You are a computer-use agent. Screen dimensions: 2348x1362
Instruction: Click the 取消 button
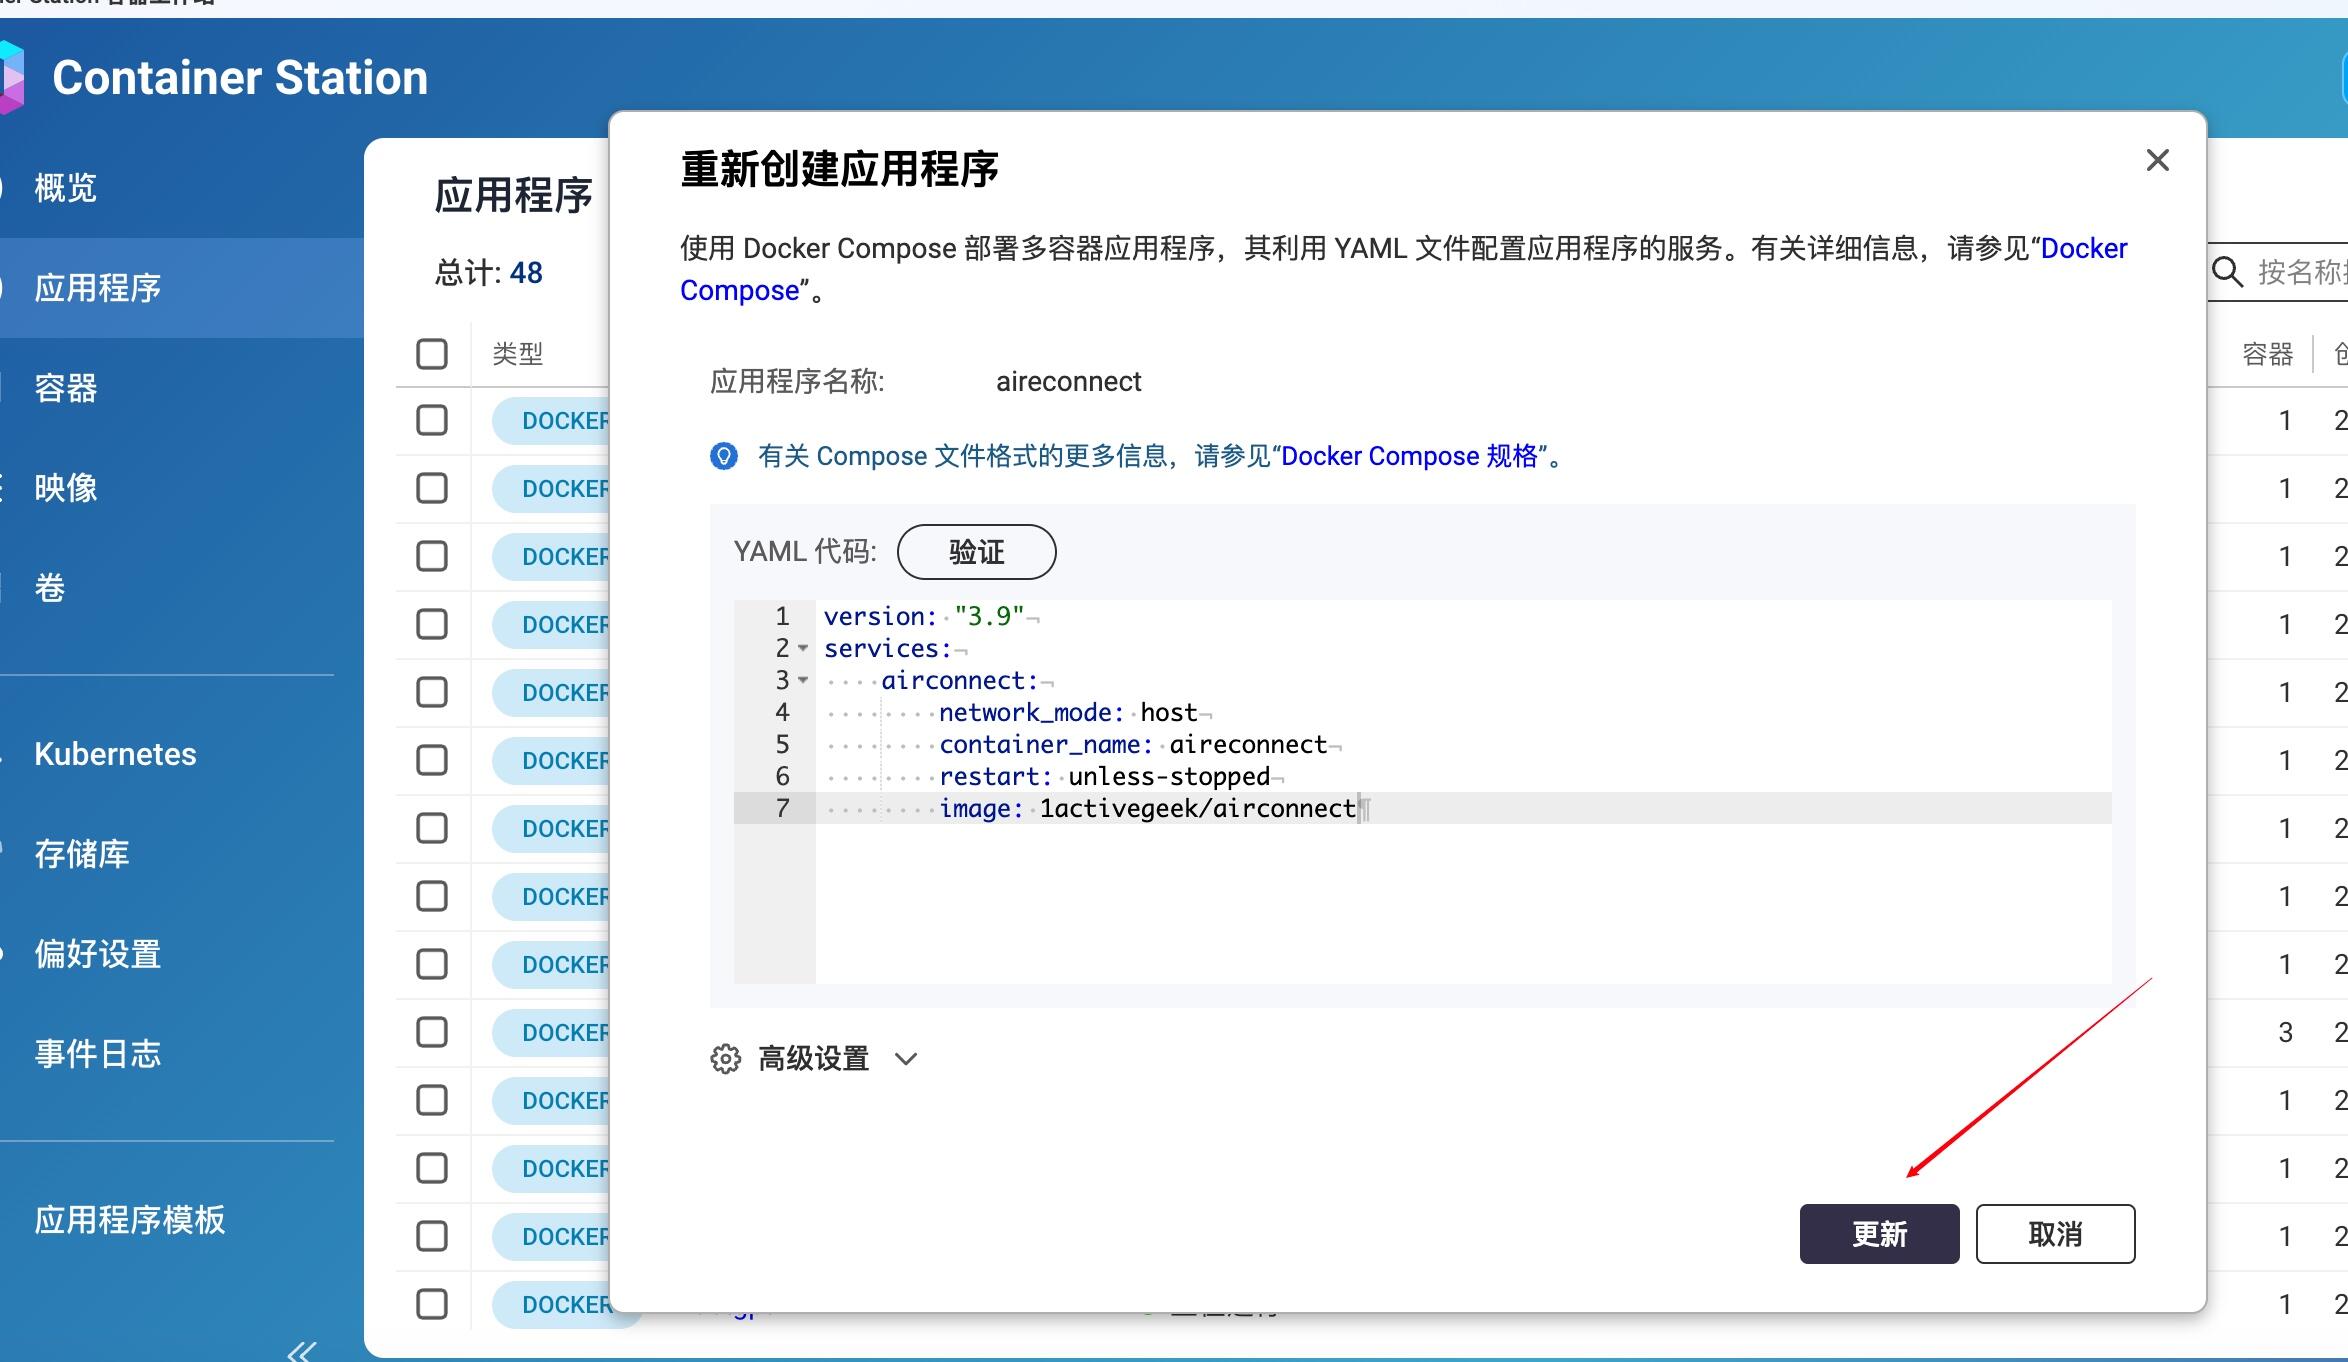tap(2055, 1234)
